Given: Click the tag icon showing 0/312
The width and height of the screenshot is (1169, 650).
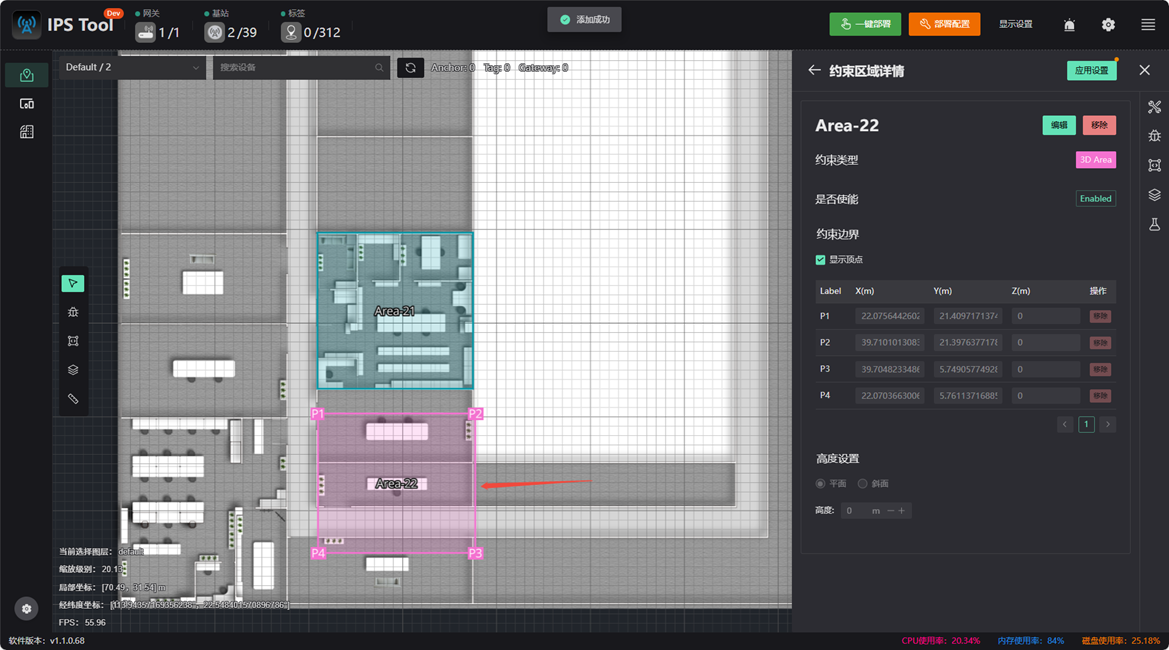Looking at the screenshot, I should pyautogui.click(x=291, y=32).
